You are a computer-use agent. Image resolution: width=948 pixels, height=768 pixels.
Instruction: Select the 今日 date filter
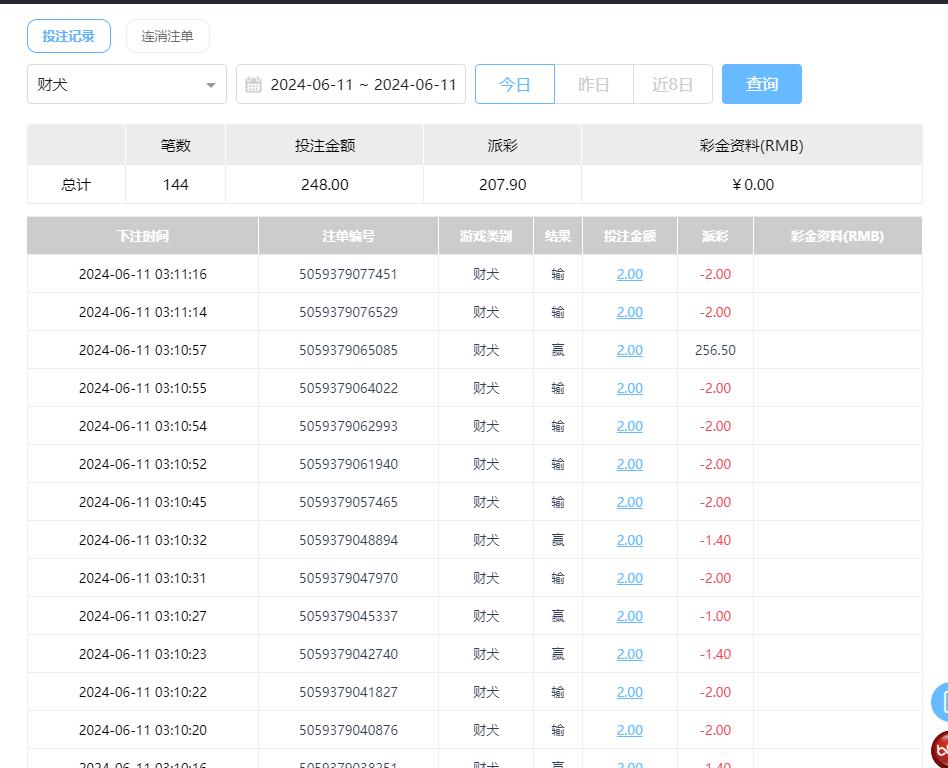click(514, 84)
